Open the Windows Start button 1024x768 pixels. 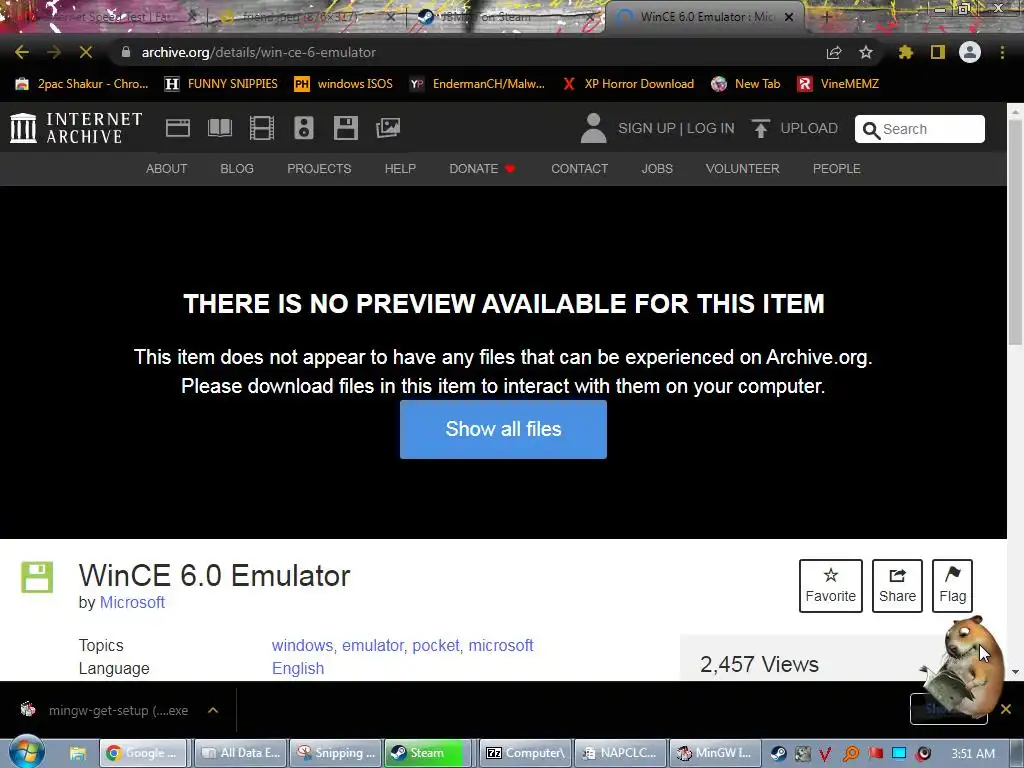coord(26,752)
